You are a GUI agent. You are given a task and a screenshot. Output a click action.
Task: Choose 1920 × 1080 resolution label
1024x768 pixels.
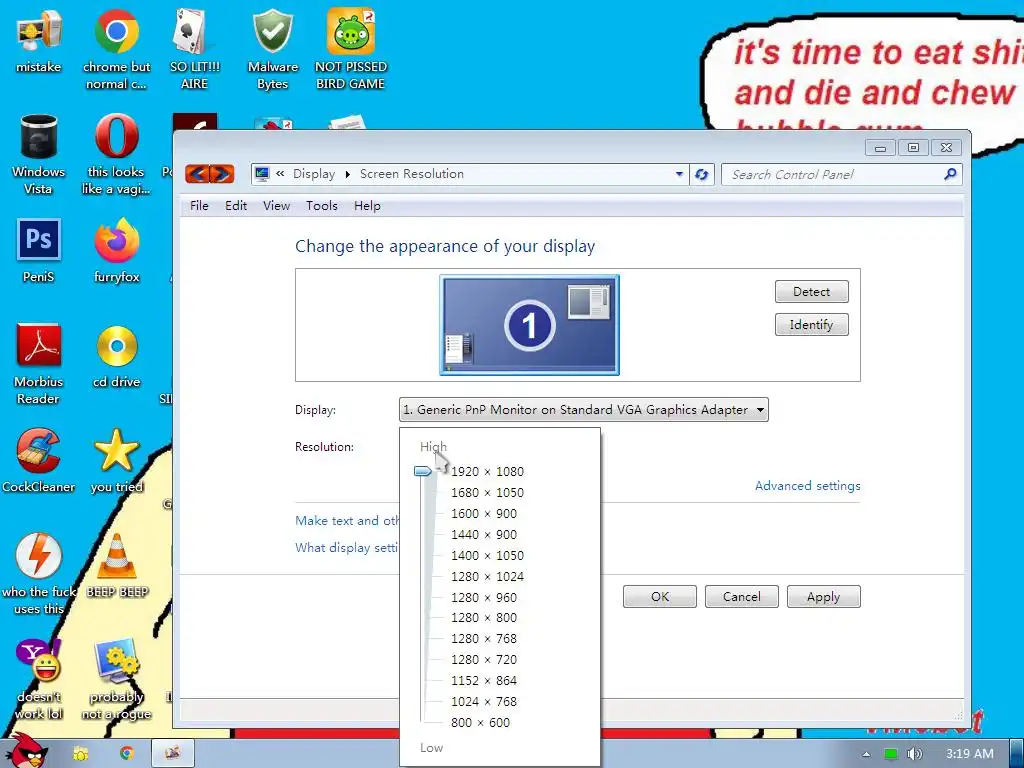point(487,472)
